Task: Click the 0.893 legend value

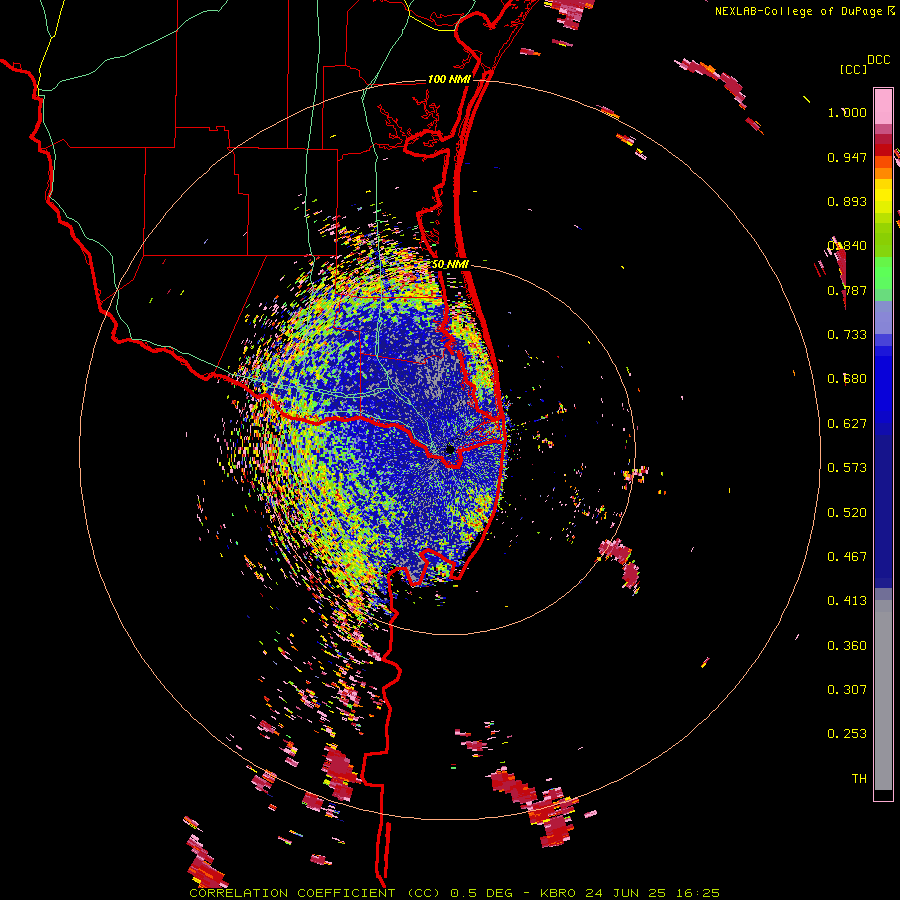Action: pyautogui.click(x=847, y=201)
